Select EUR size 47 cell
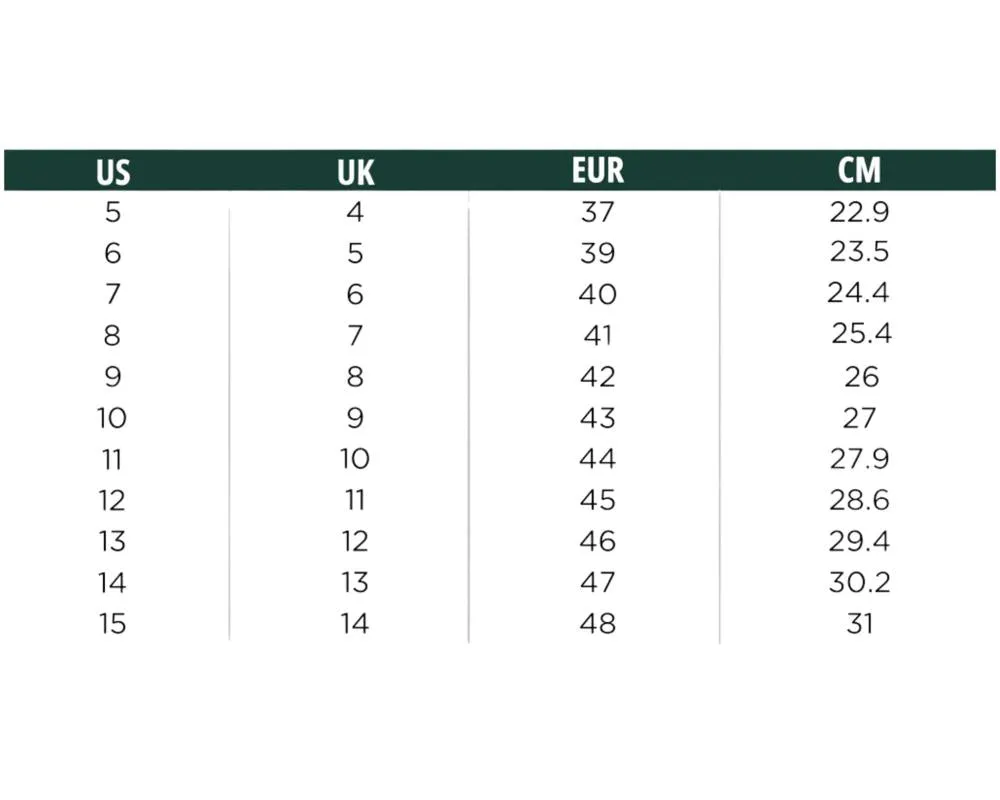 coord(597,582)
